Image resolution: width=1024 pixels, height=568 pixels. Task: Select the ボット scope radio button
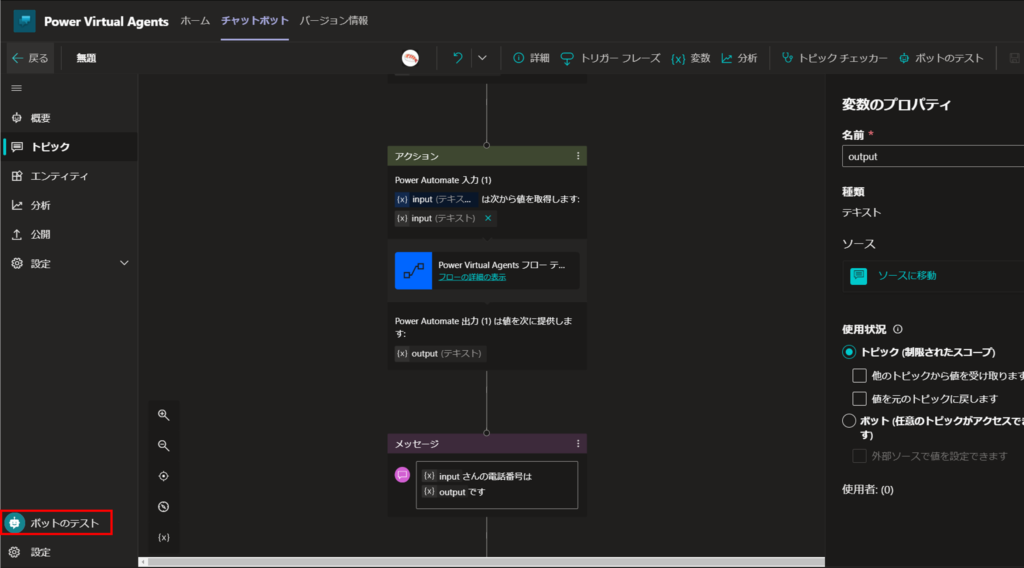[x=849, y=421]
